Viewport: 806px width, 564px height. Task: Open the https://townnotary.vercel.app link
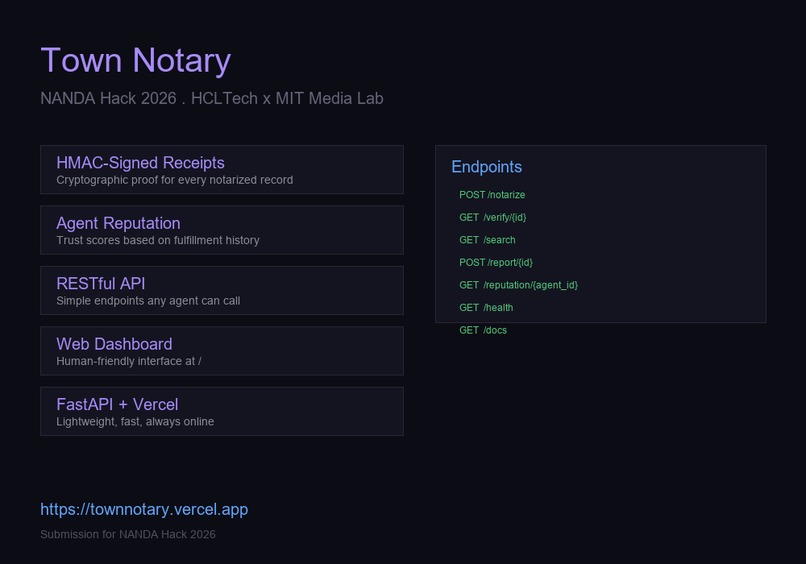(144, 510)
